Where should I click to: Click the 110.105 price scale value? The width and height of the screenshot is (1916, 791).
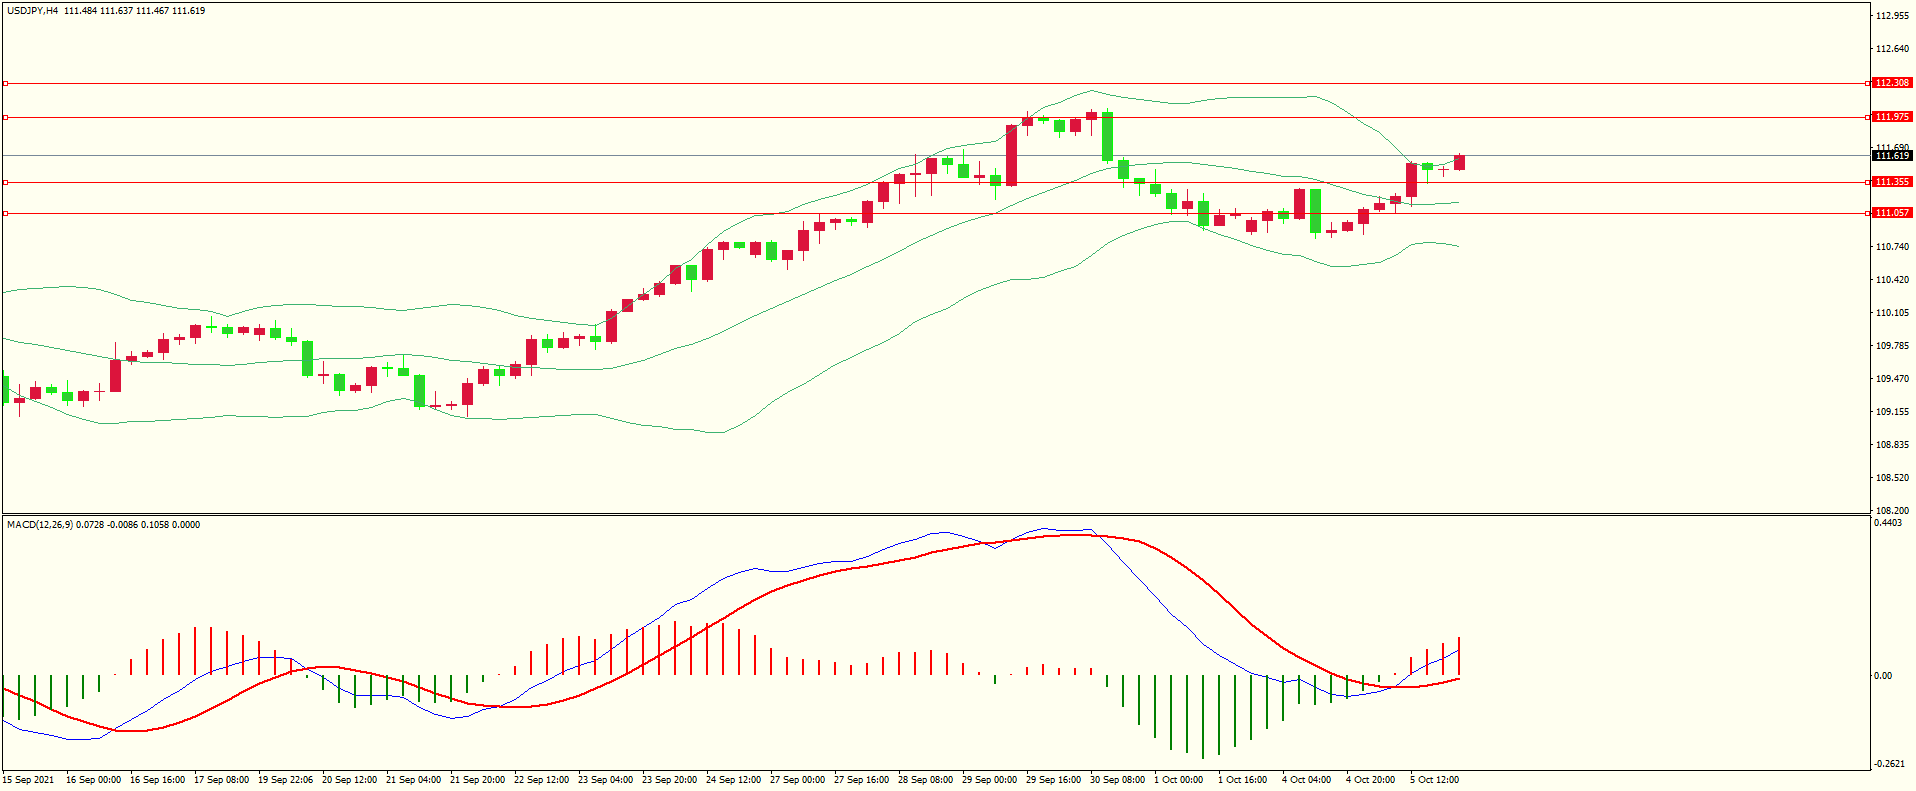point(1892,313)
